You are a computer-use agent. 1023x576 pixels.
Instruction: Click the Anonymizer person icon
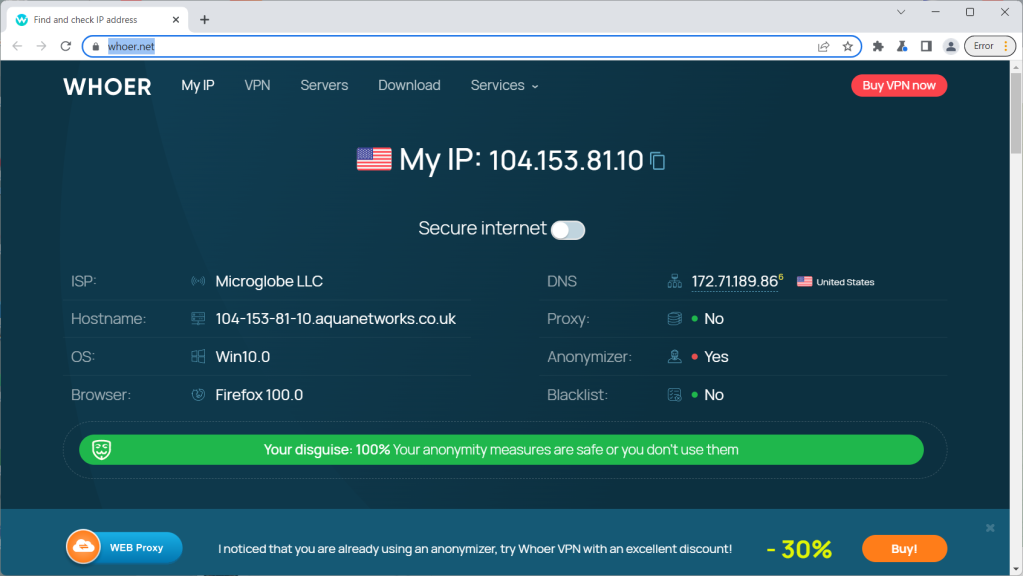(675, 356)
